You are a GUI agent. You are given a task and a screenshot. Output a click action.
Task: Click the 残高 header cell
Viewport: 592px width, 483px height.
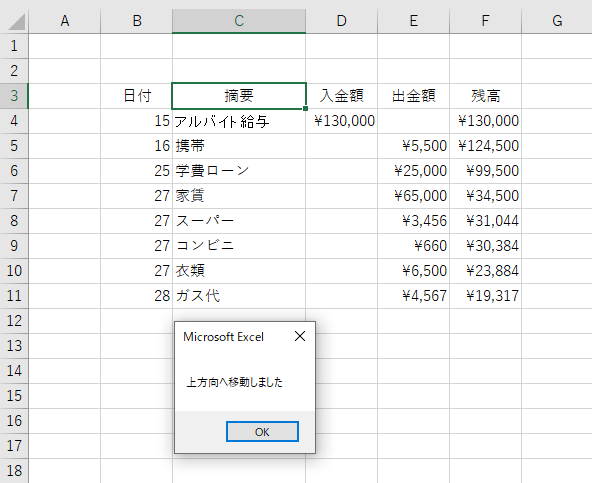point(486,96)
